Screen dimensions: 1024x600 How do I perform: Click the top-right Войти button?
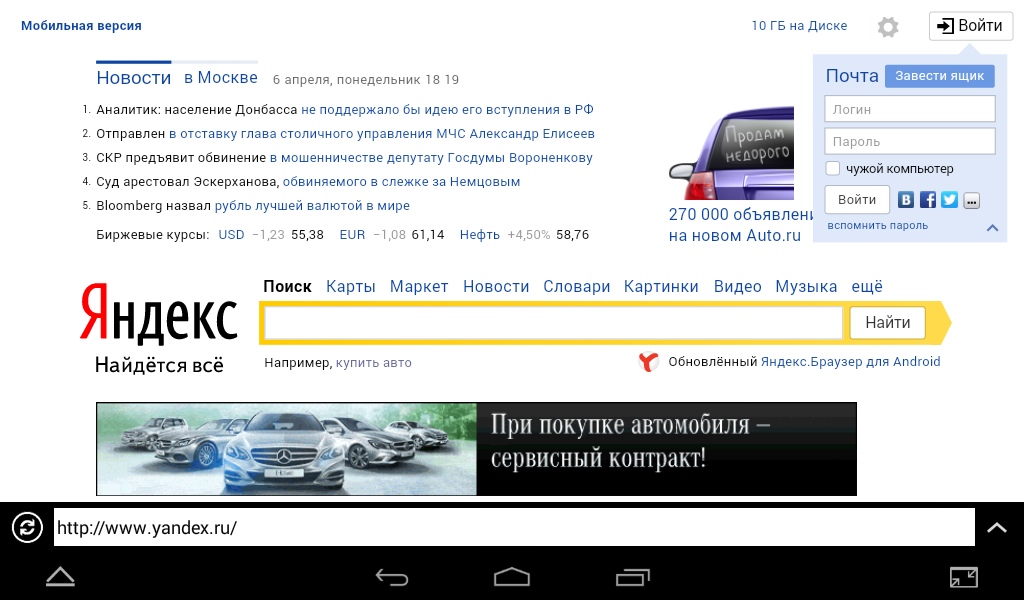point(971,26)
